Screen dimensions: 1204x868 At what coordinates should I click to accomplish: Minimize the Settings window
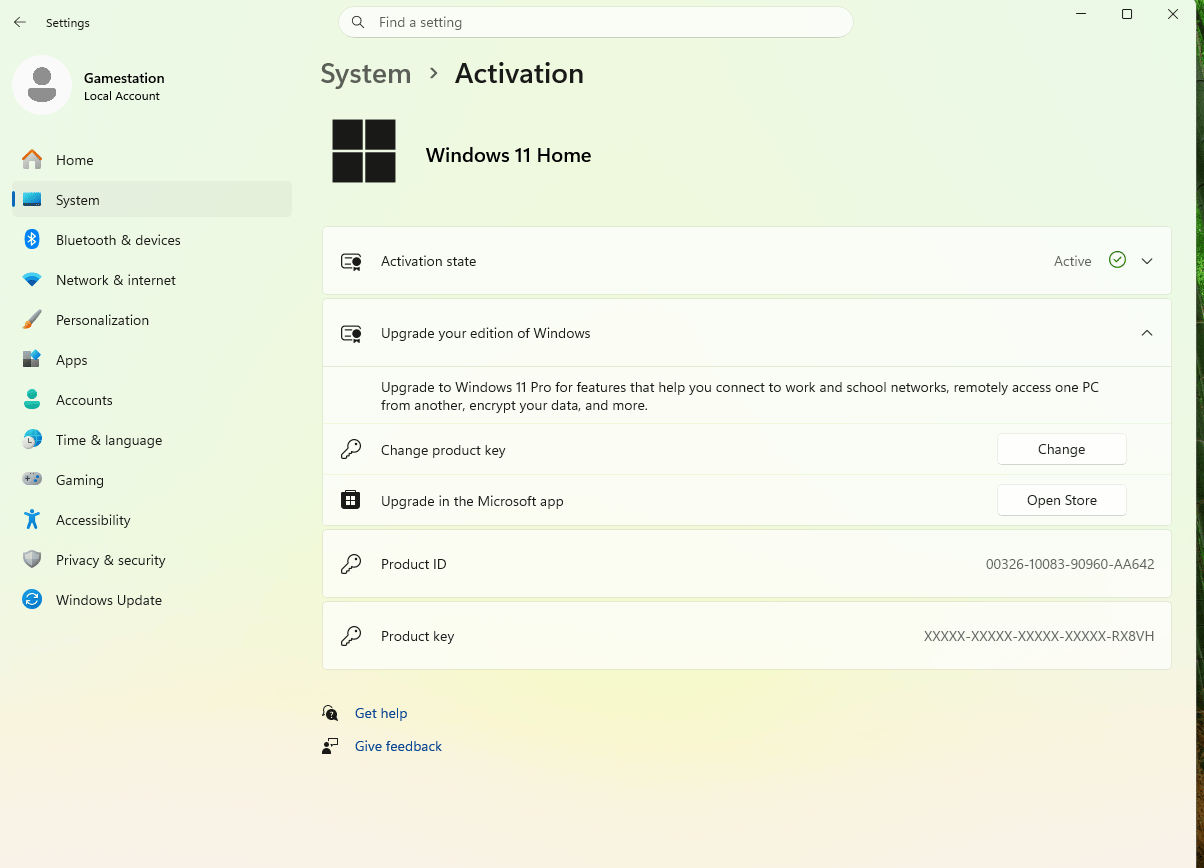pos(1081,14)
